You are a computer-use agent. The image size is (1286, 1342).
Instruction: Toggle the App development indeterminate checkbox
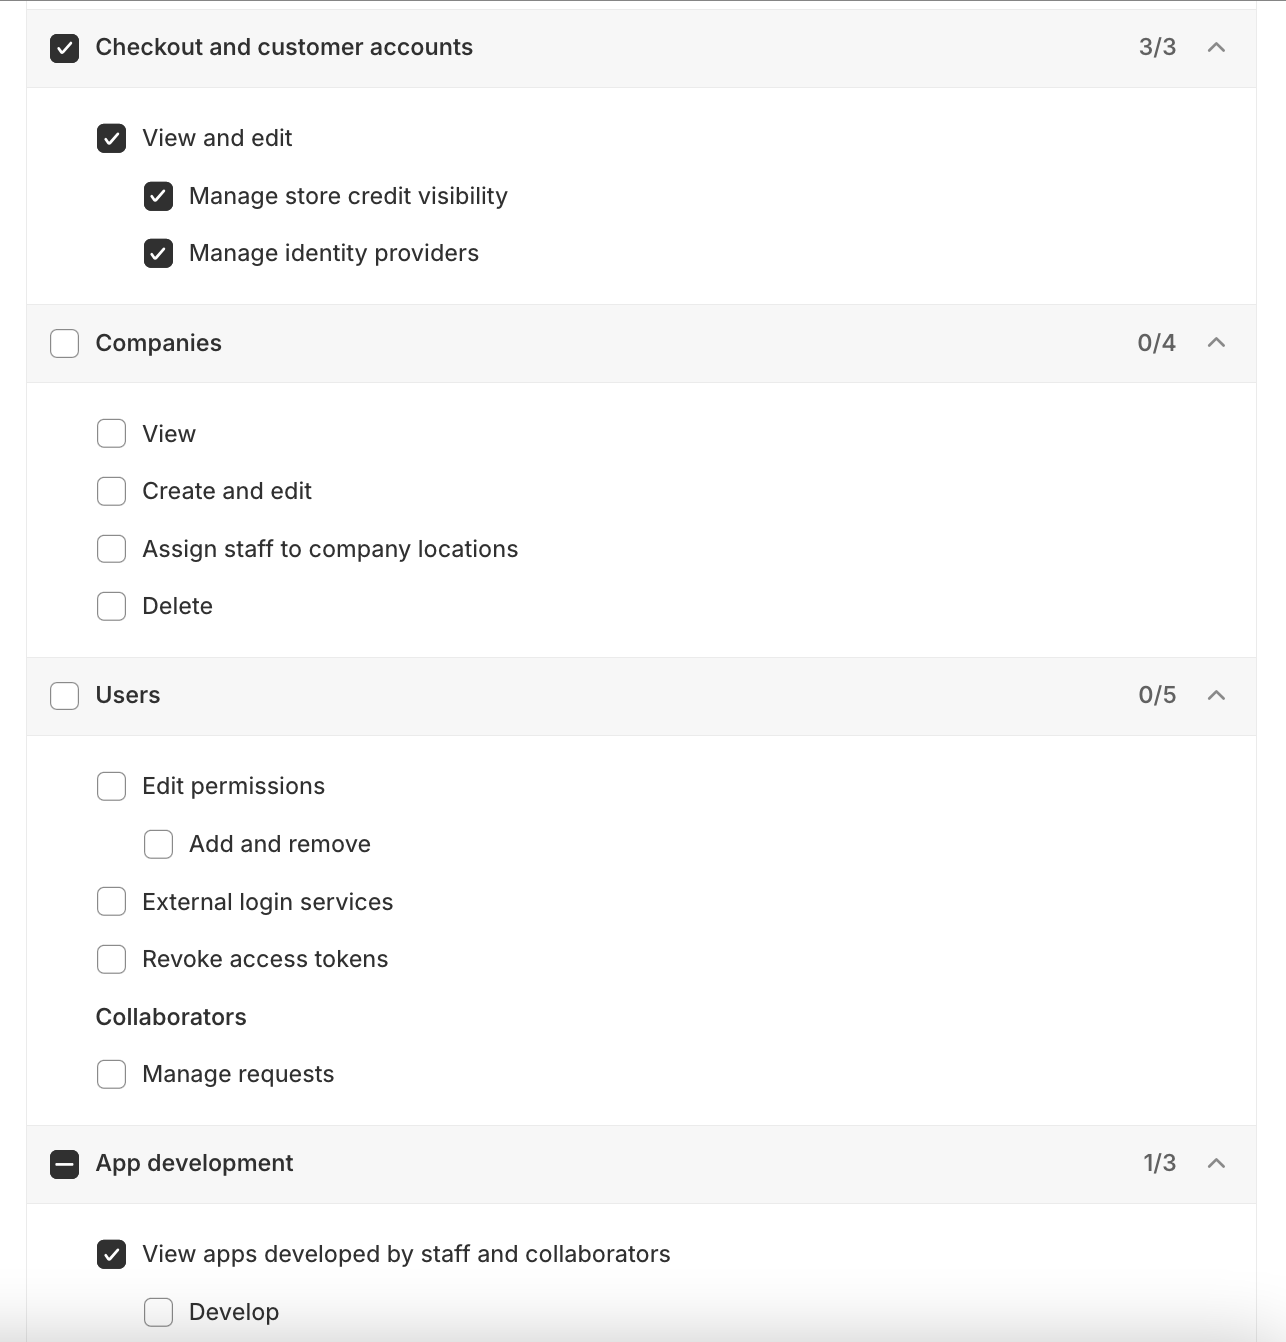coord(65,1164)
